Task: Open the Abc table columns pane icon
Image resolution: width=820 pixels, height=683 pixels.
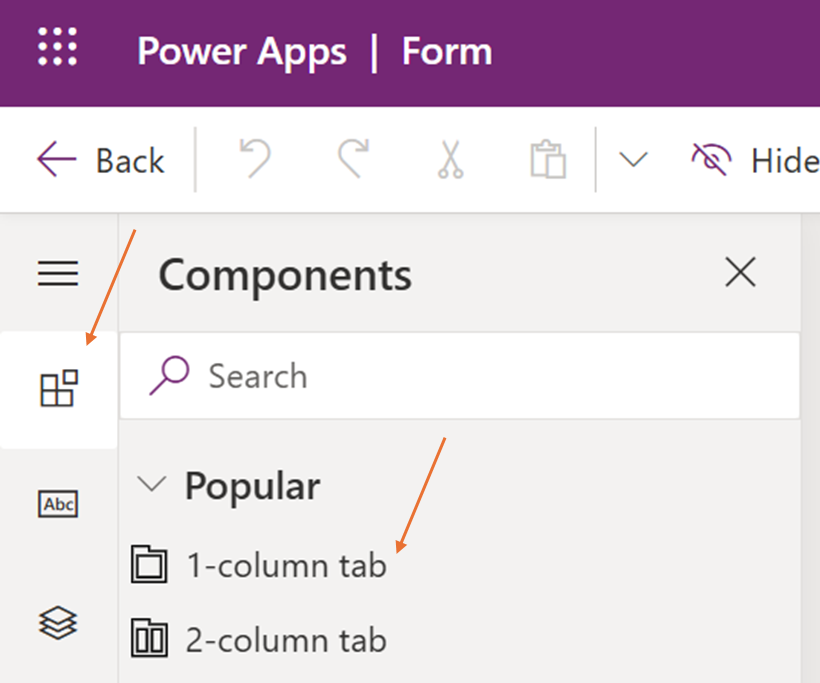Action: pyautogui.click(x=58, y=503)
